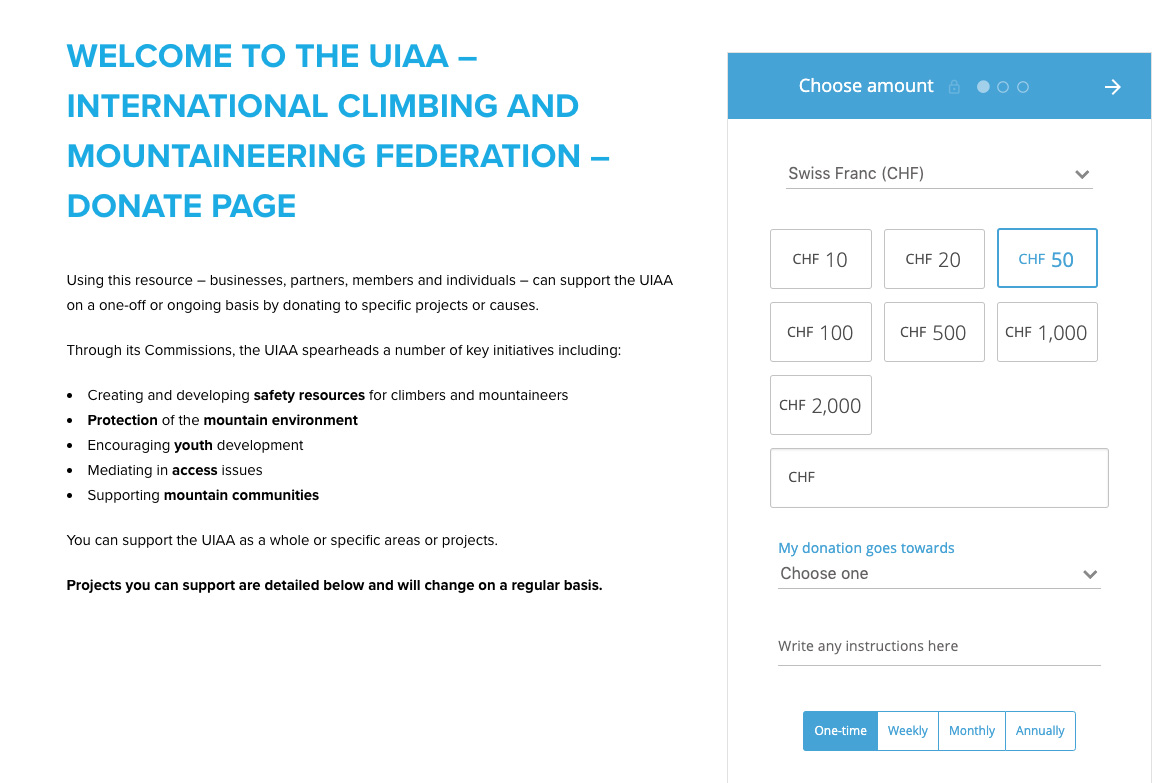
Task: Open the Swiss Franc currency dropdown
Action: [939, 174]
